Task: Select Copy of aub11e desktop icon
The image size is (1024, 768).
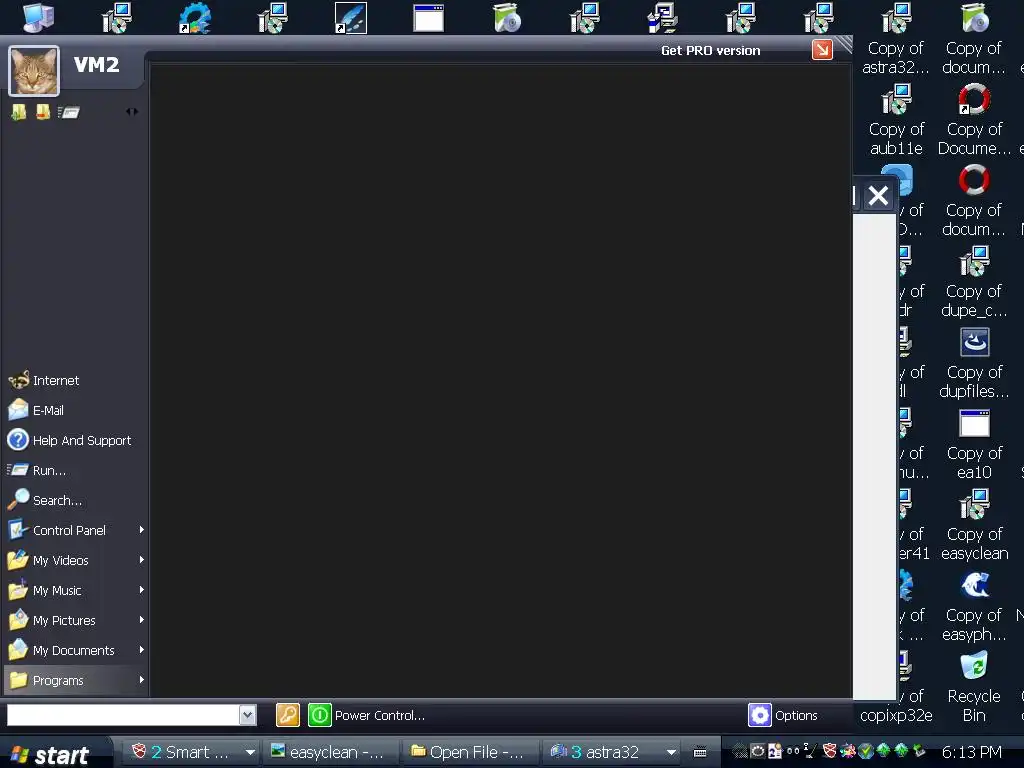Action: (x=896, y=121)
